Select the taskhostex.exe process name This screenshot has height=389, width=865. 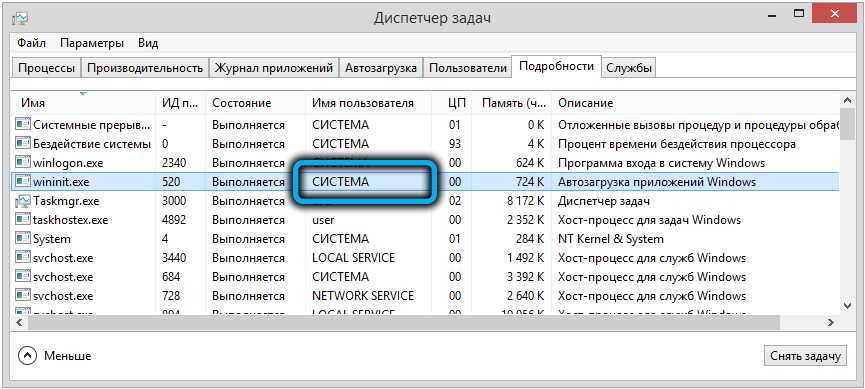pyautogui.click(x=71, y=220)
